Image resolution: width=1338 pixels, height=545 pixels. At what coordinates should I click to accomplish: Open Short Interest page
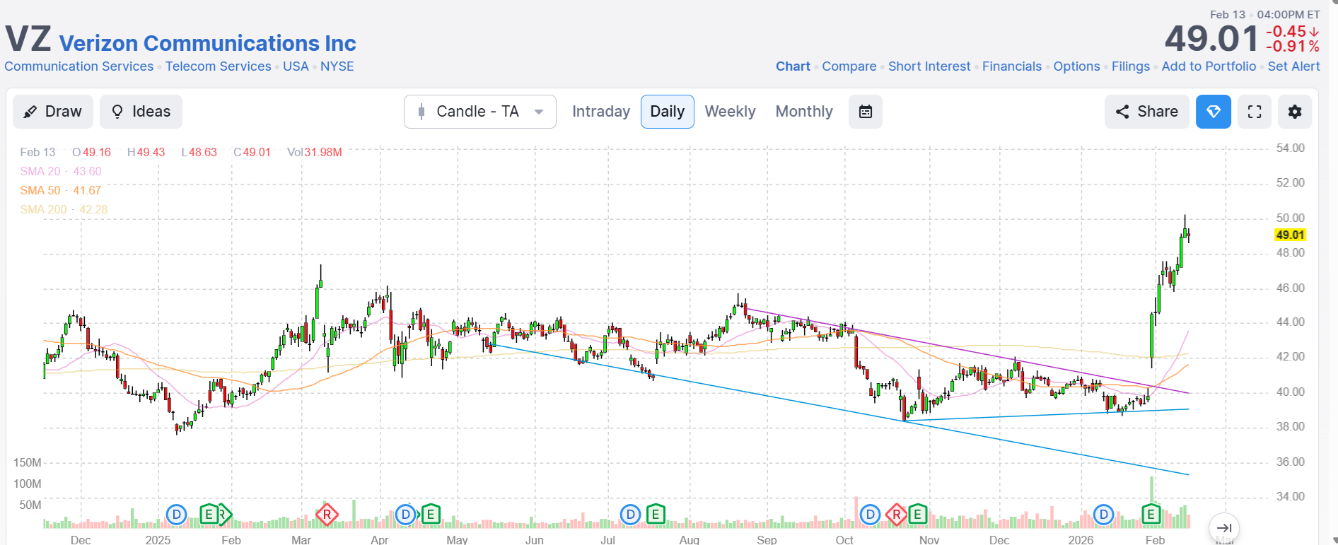(929, 66)
